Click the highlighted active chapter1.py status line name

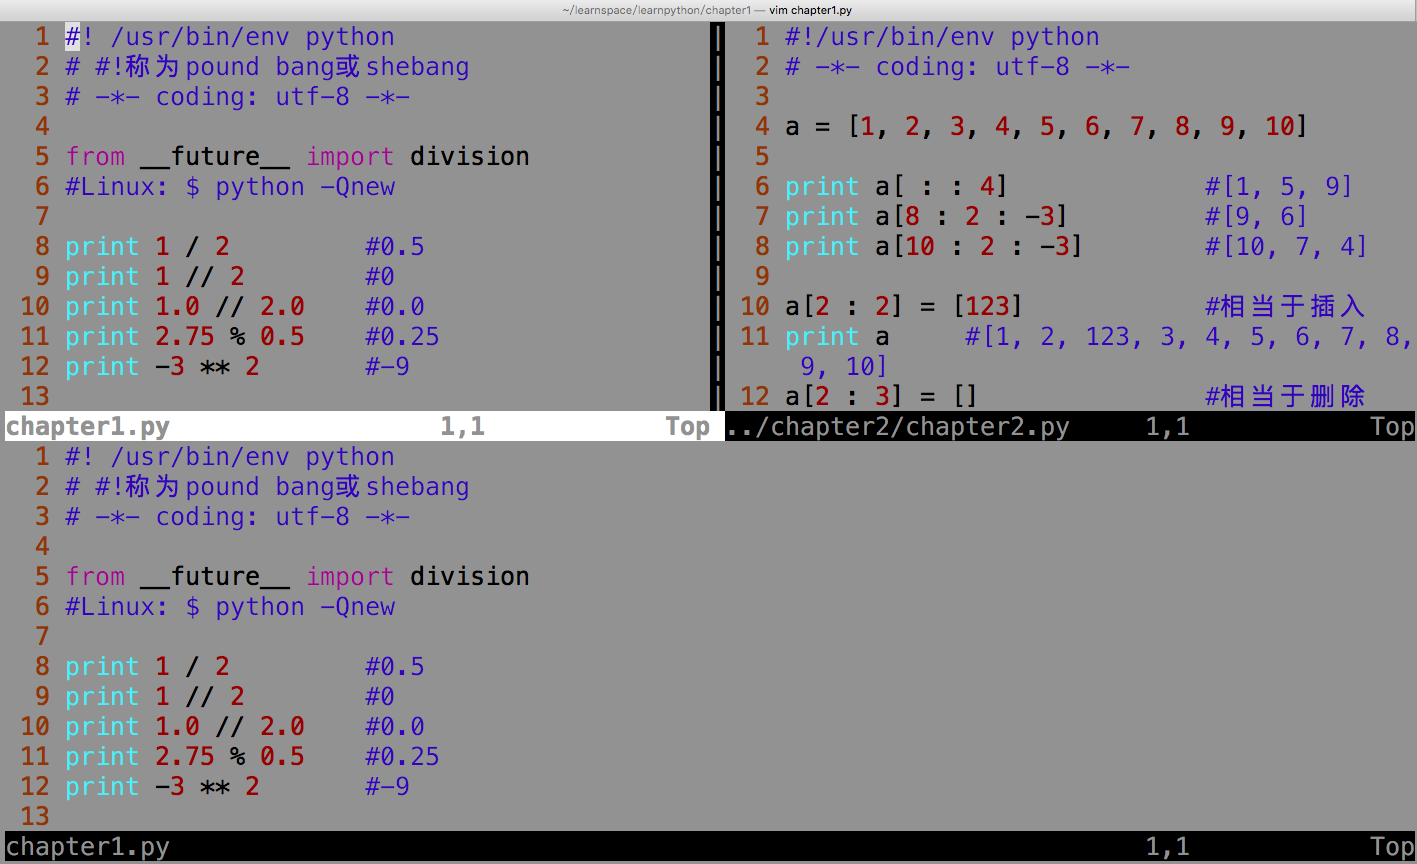(88, 427)
